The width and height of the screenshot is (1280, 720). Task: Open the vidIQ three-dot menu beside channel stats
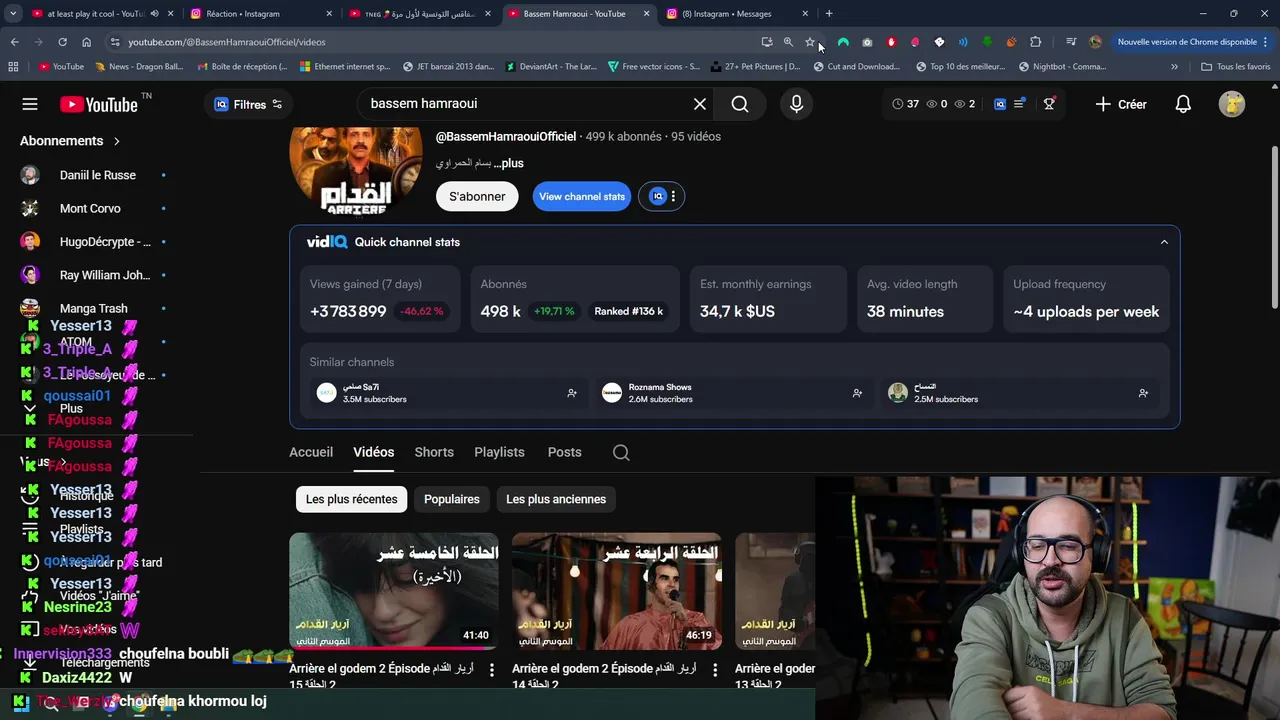673,196
